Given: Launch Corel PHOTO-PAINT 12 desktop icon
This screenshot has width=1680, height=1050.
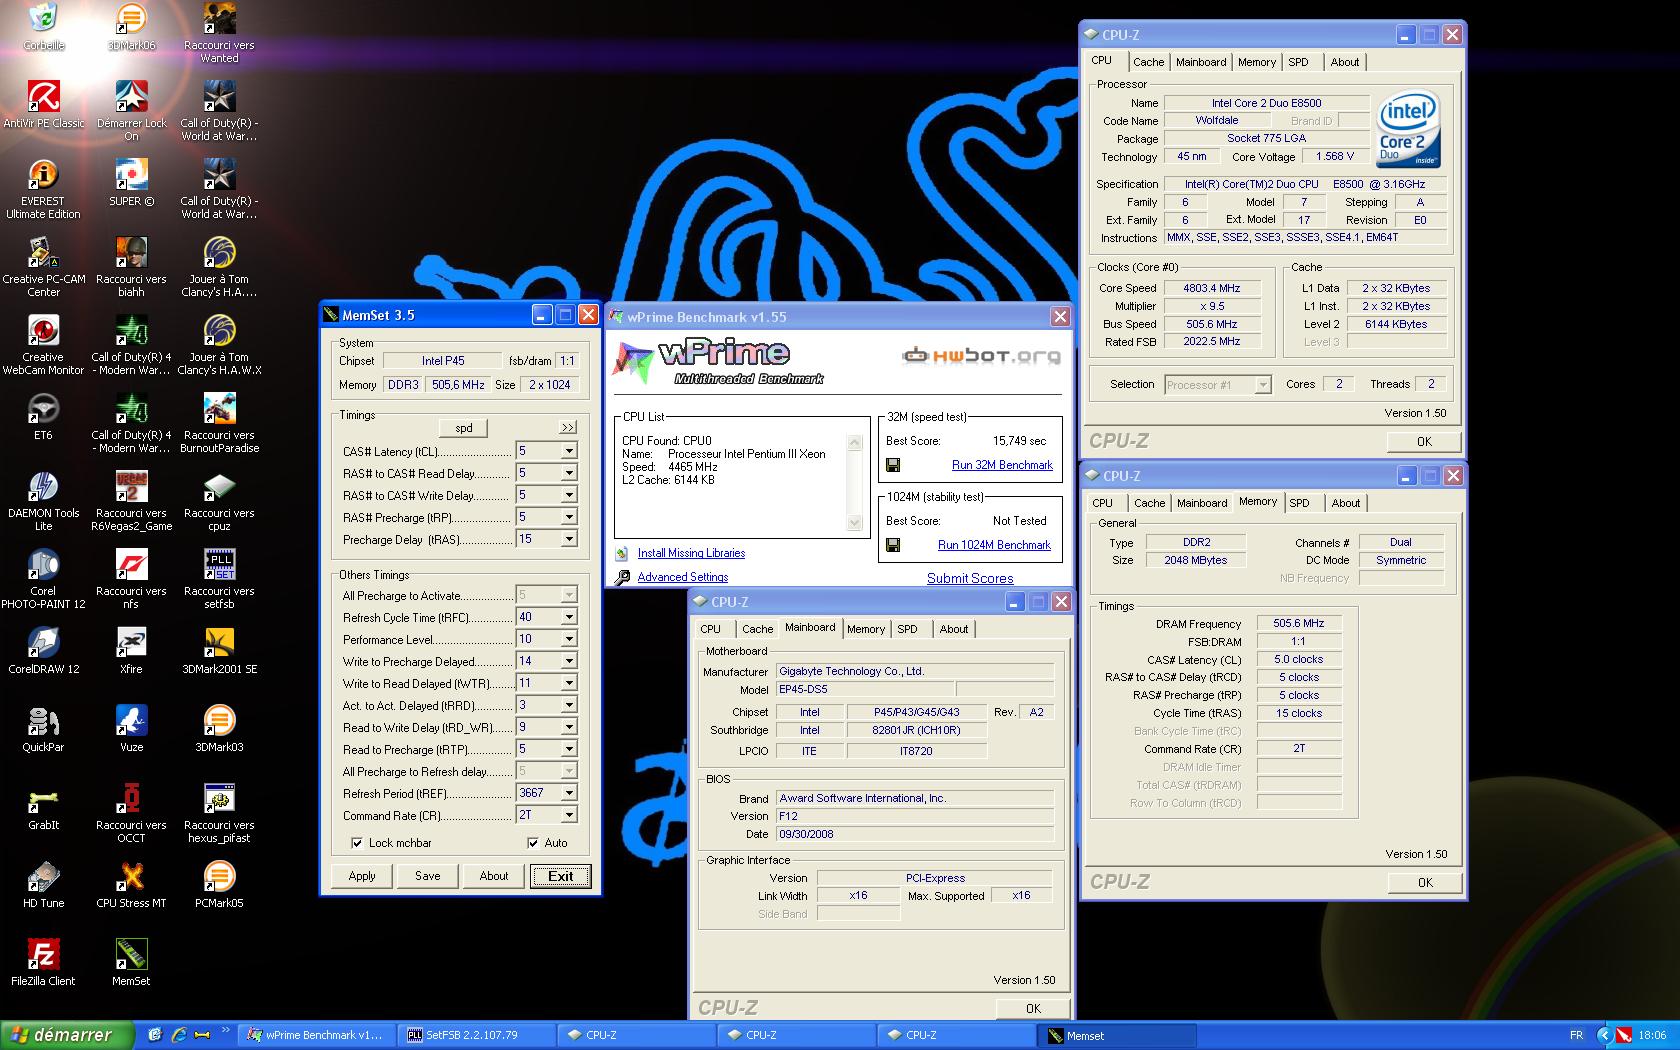Looking at the screenshot, I should click(x=43, y=578).
